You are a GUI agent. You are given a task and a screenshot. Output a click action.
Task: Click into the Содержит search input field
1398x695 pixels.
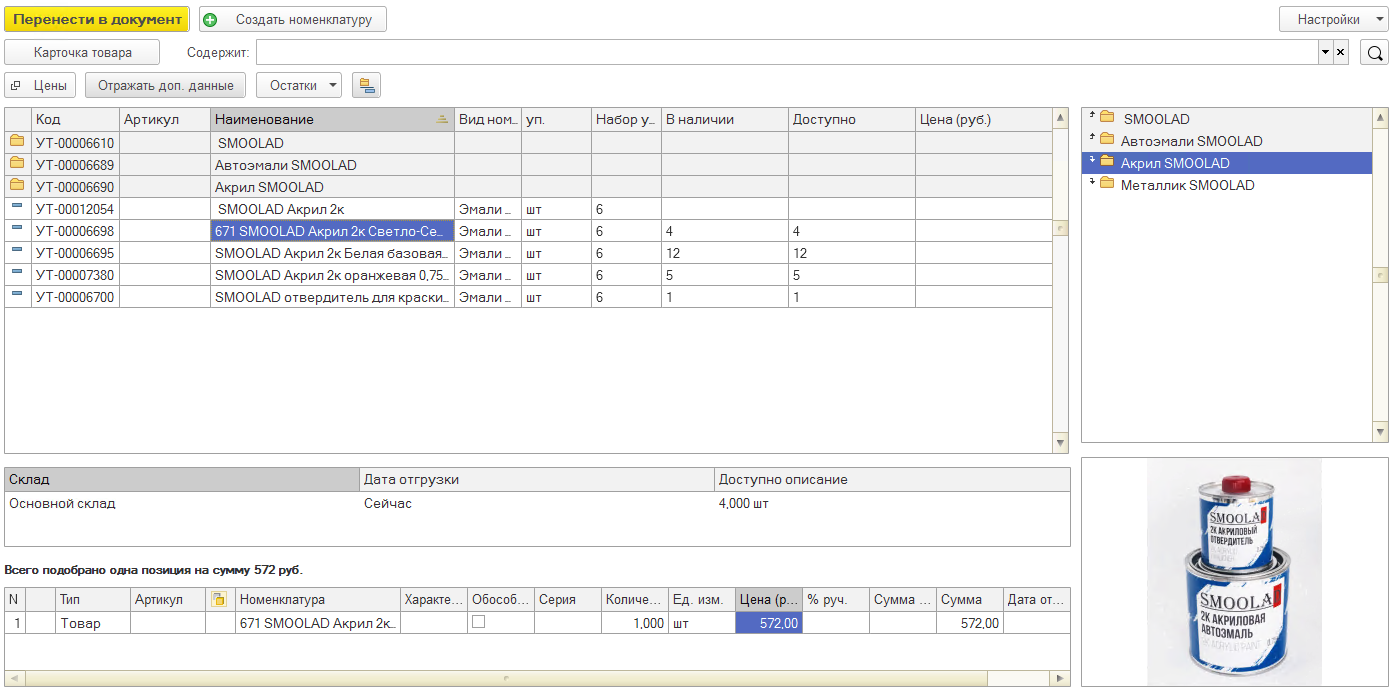click(787, 53)
